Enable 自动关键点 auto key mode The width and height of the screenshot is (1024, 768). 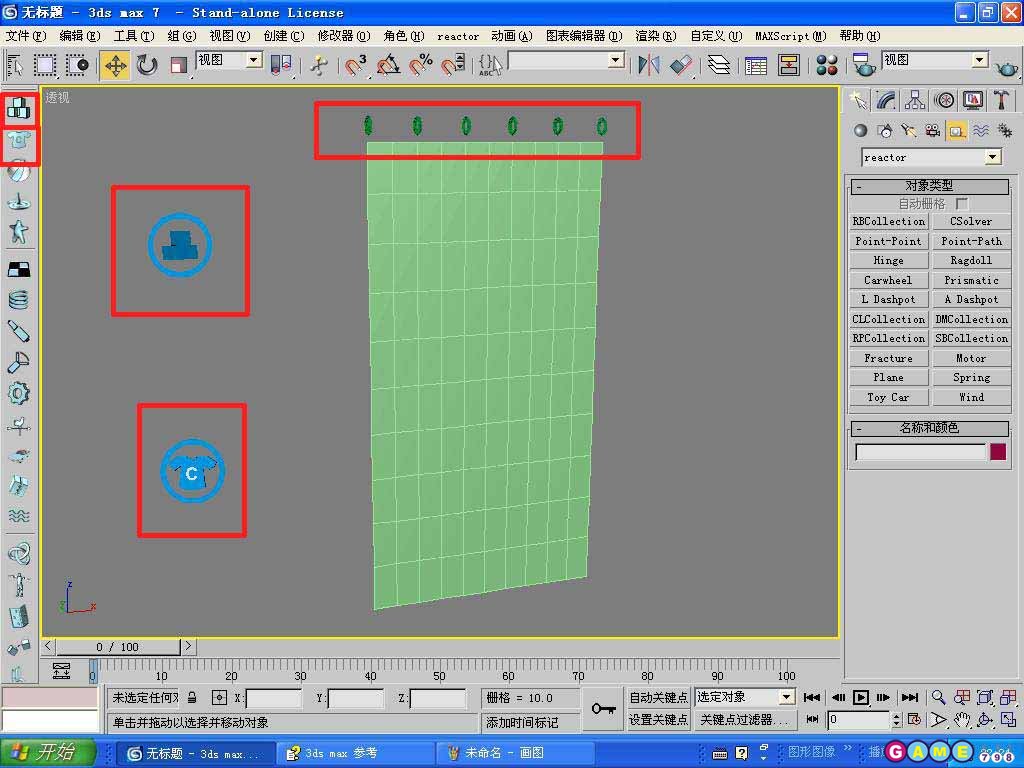pyautogui.click(x=658, y=697)
